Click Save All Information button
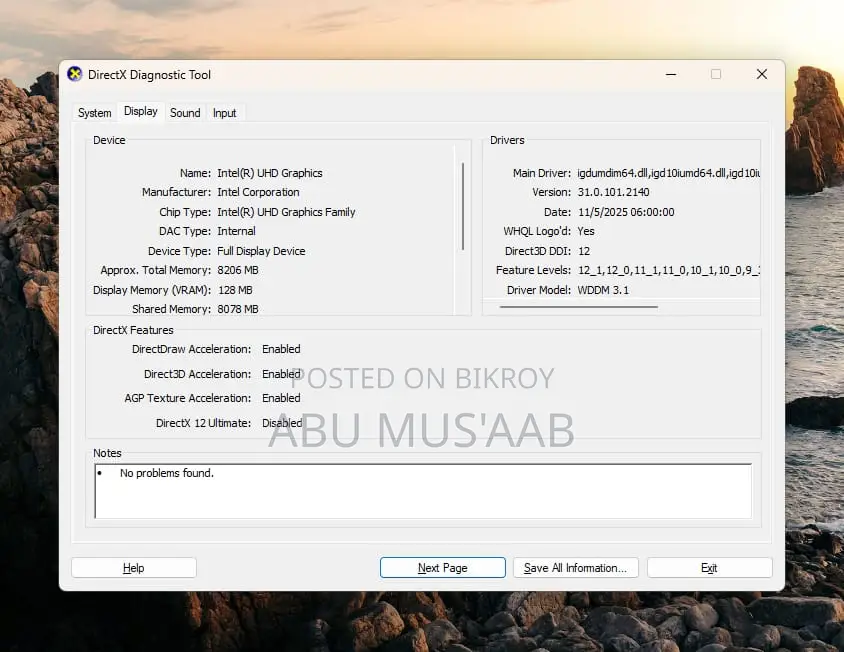Image resolution: width=844 pixels, height=652 pixels. (575, 568)
